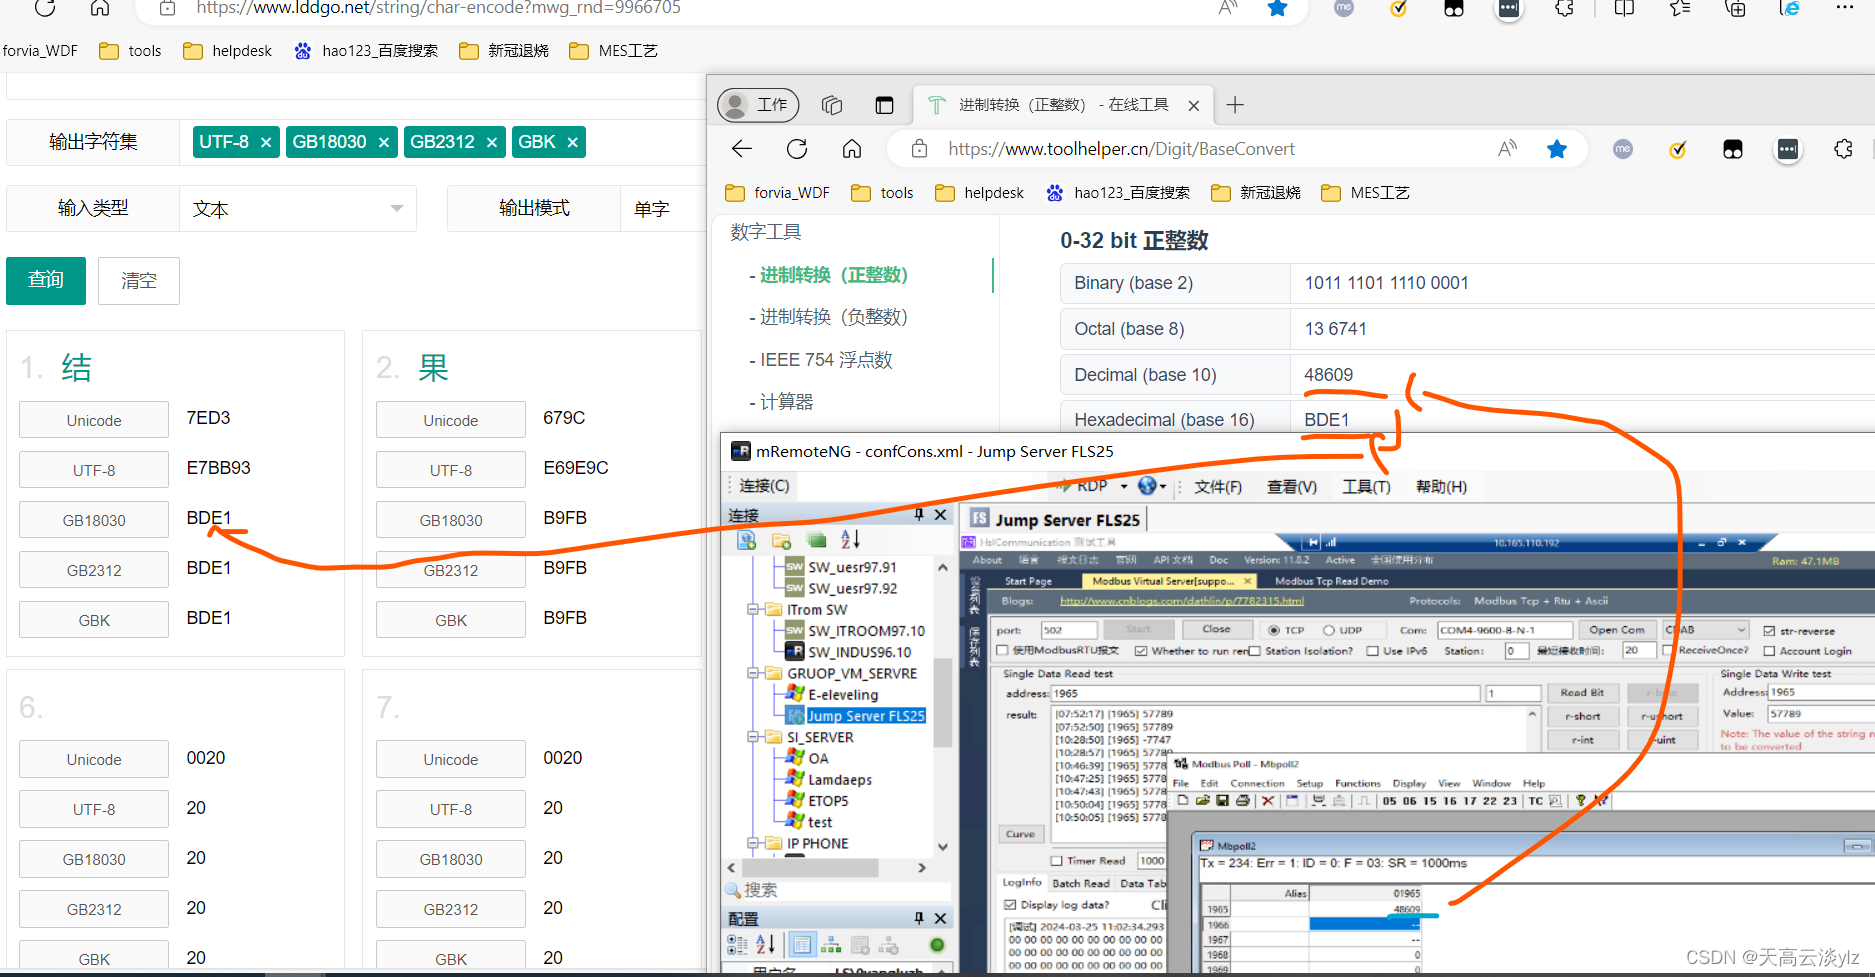Enable the Station Isolation checkbox
Image resolution: width=1875 pixels, height=977 pixels.
point(1254,650)
